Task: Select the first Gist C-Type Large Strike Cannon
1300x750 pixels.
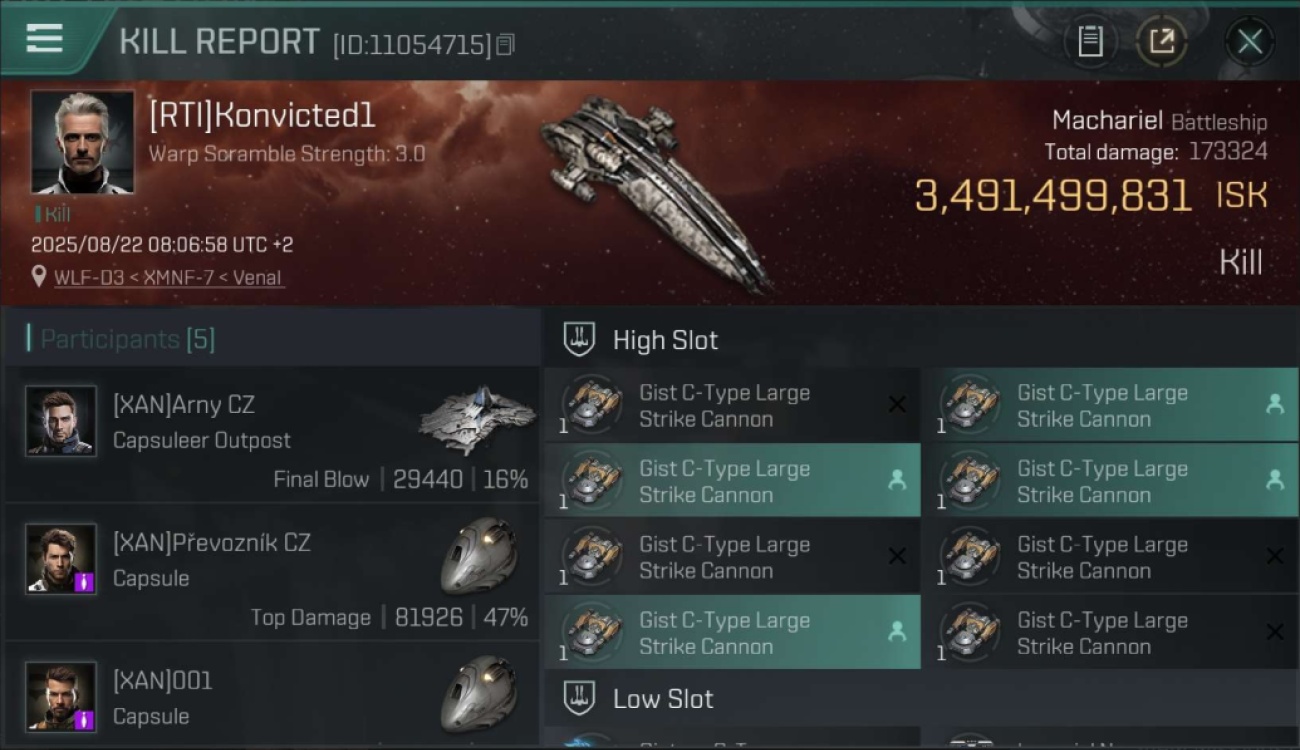Action: (732, 405)
